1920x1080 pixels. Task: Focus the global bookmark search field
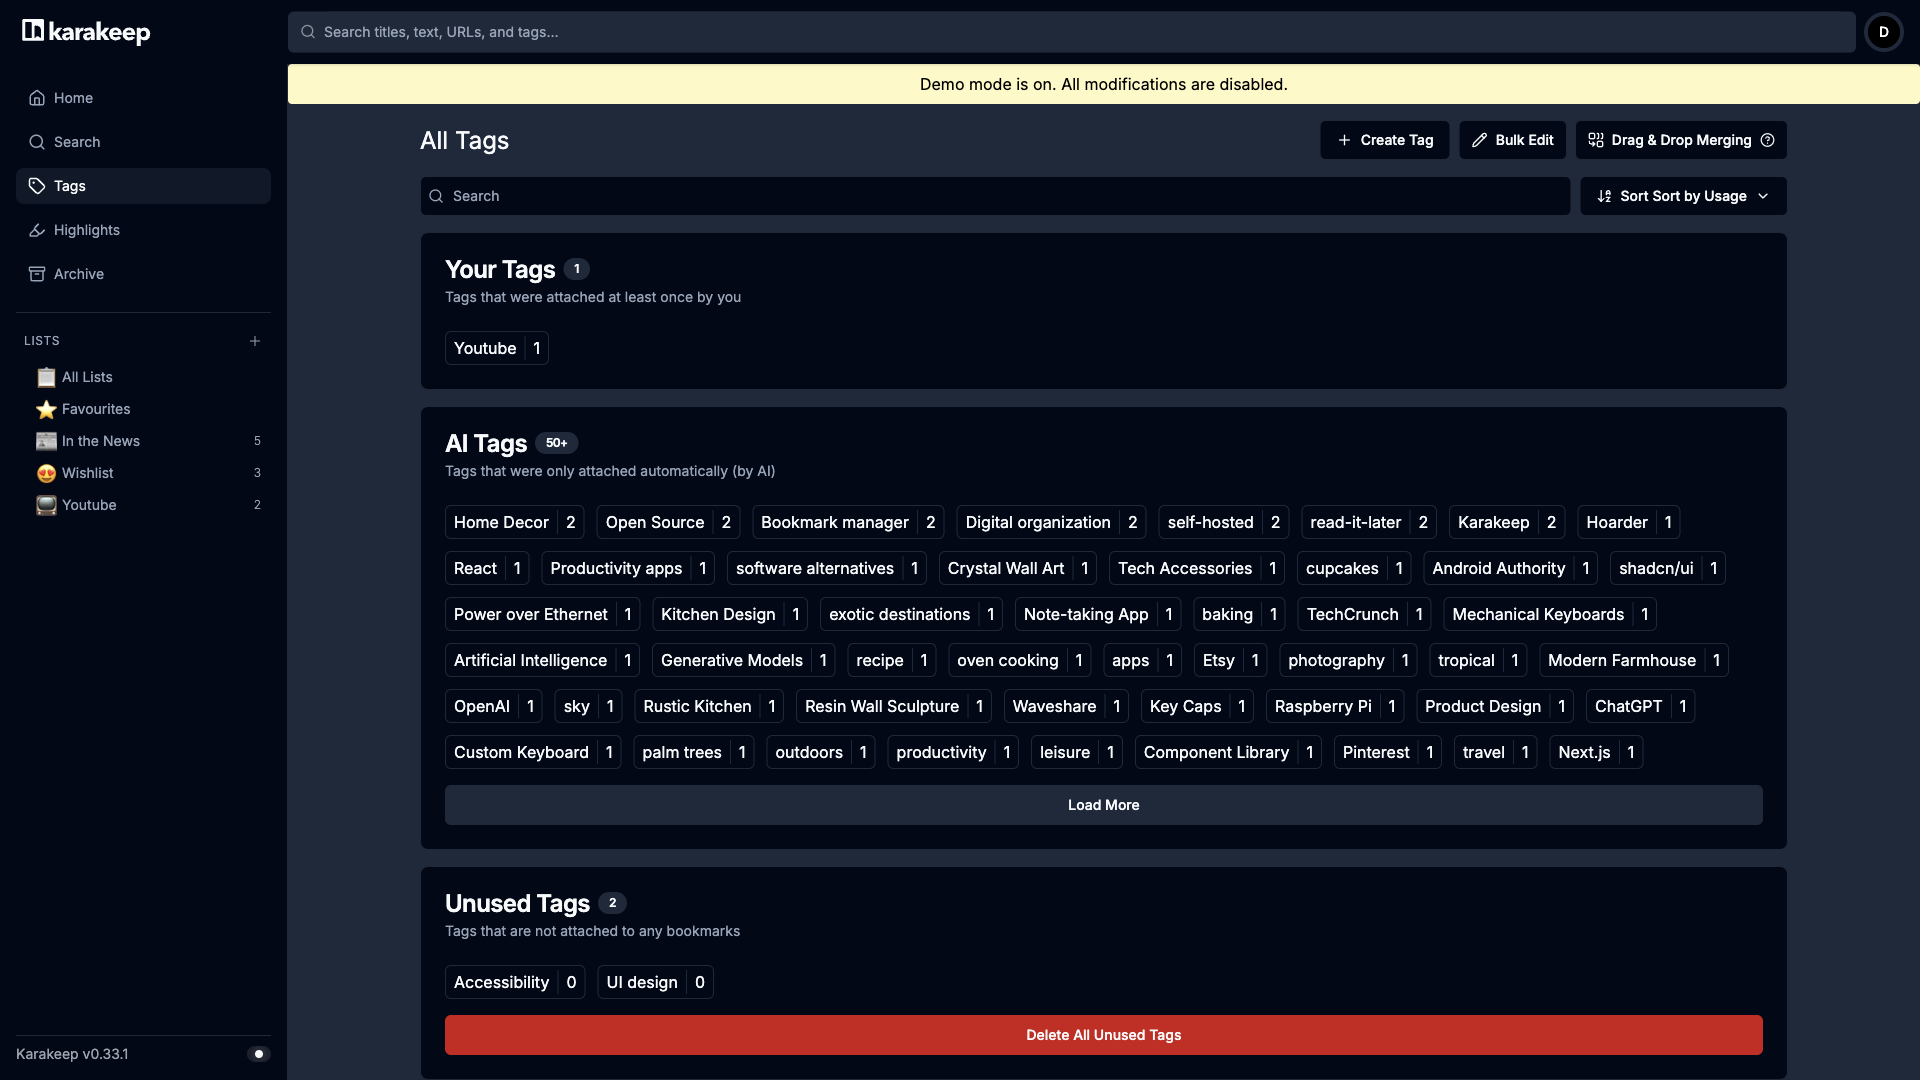[1071, 32]
